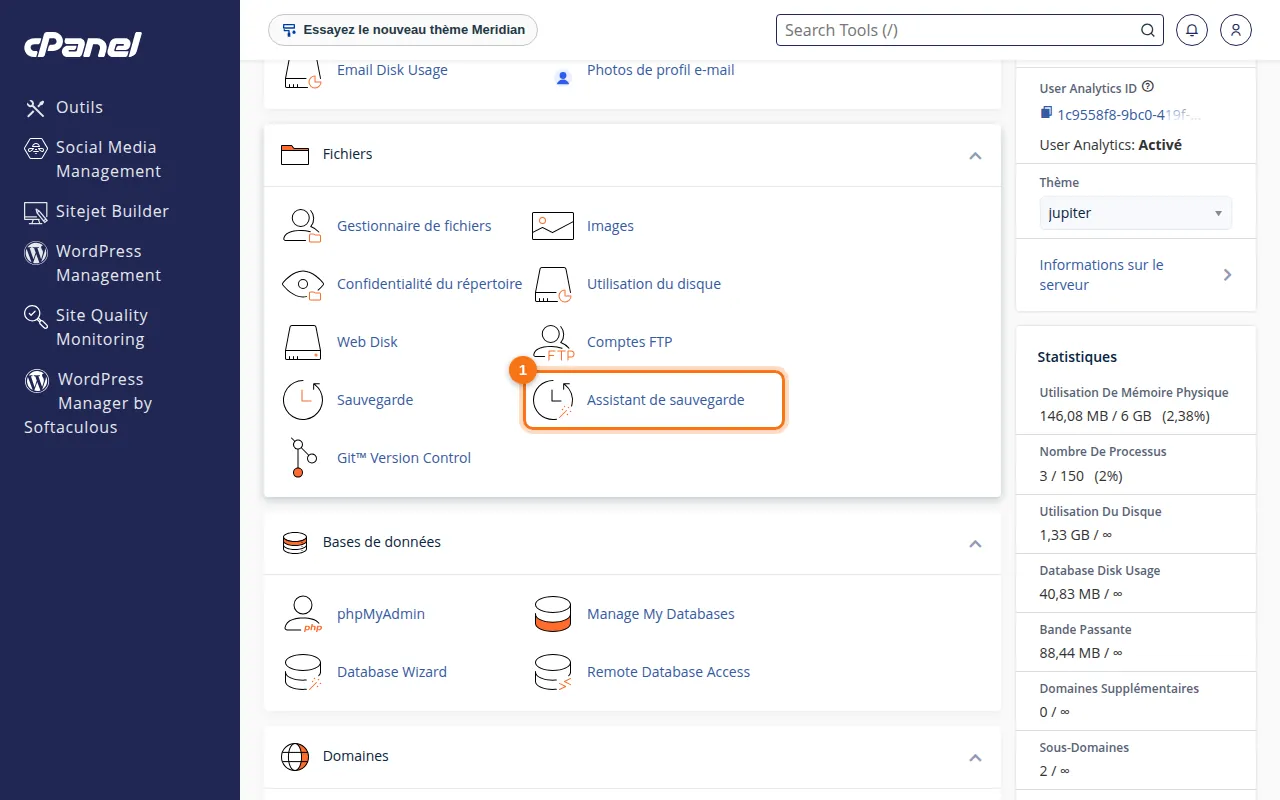Click User Analytics ID help icon

[1148, 87]
